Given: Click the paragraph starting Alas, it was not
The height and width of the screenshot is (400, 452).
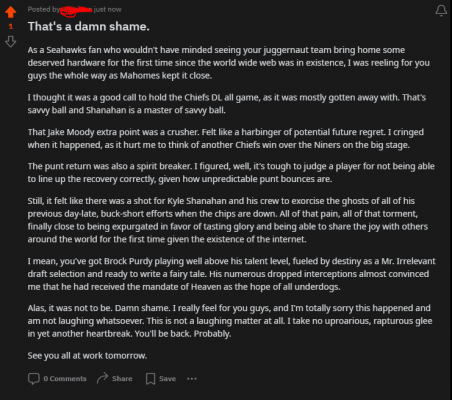Looking at the screenshot, I should click(230, 321).
